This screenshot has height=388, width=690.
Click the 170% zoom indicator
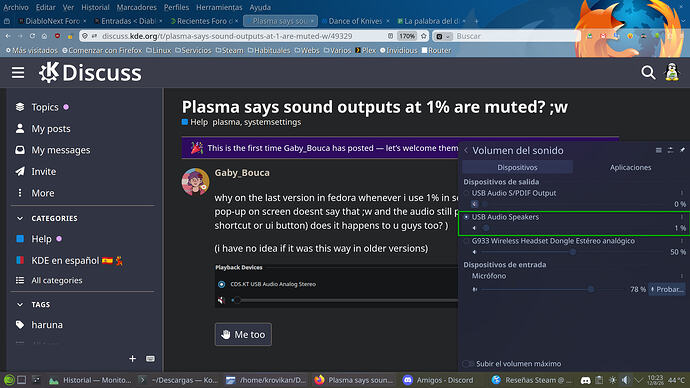407,36
